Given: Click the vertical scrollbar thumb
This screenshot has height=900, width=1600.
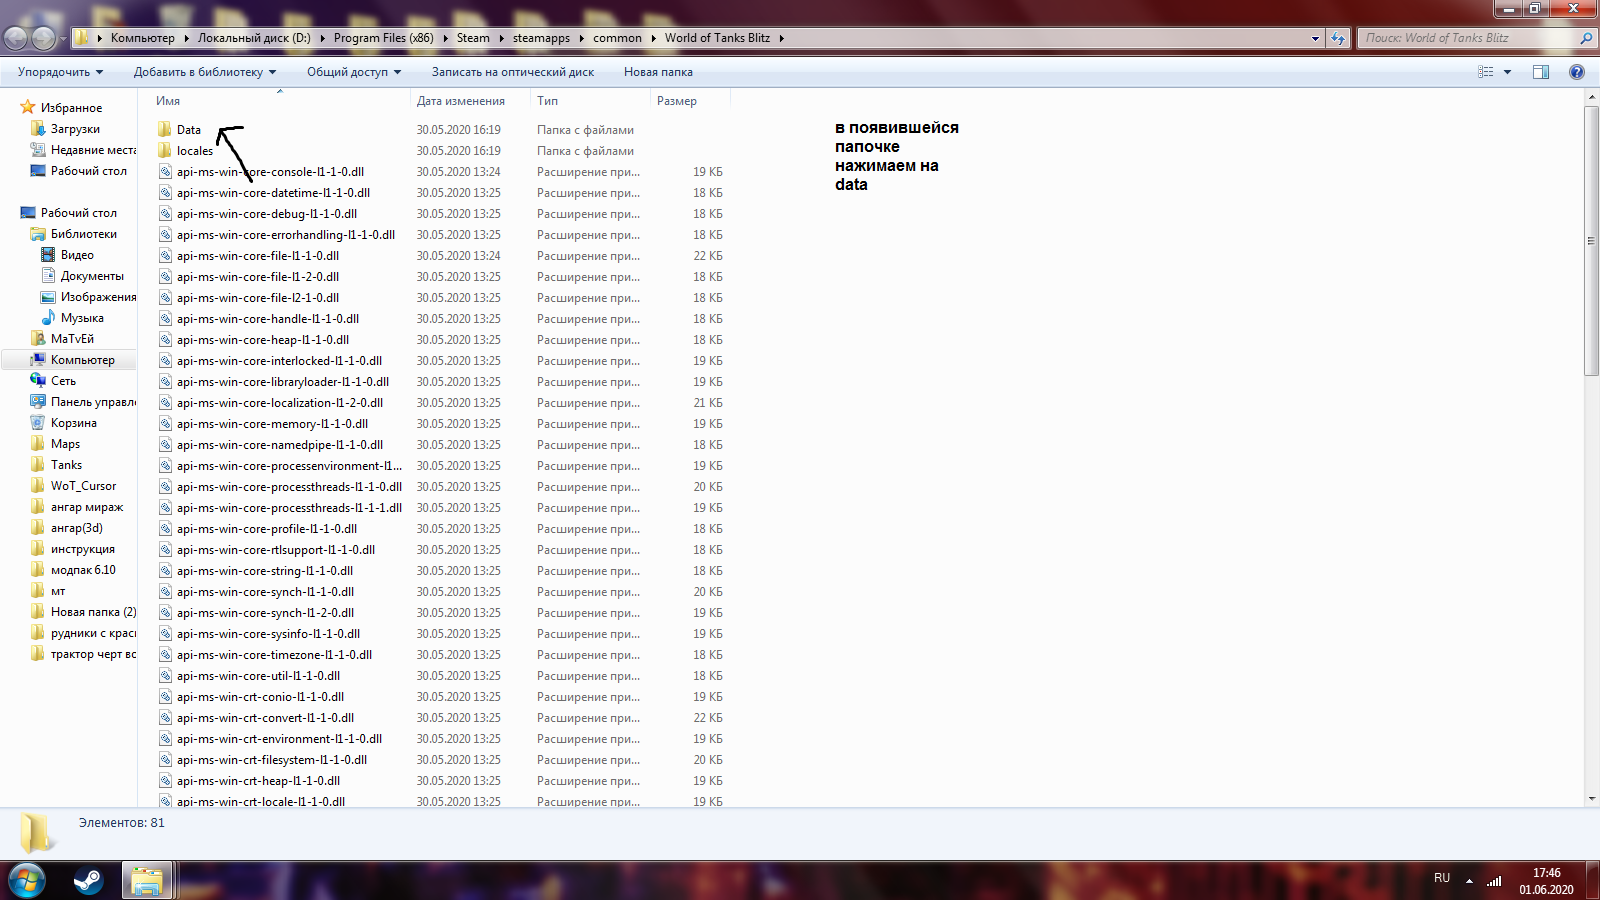Looking at the screenshot, I should (1591, 241).
